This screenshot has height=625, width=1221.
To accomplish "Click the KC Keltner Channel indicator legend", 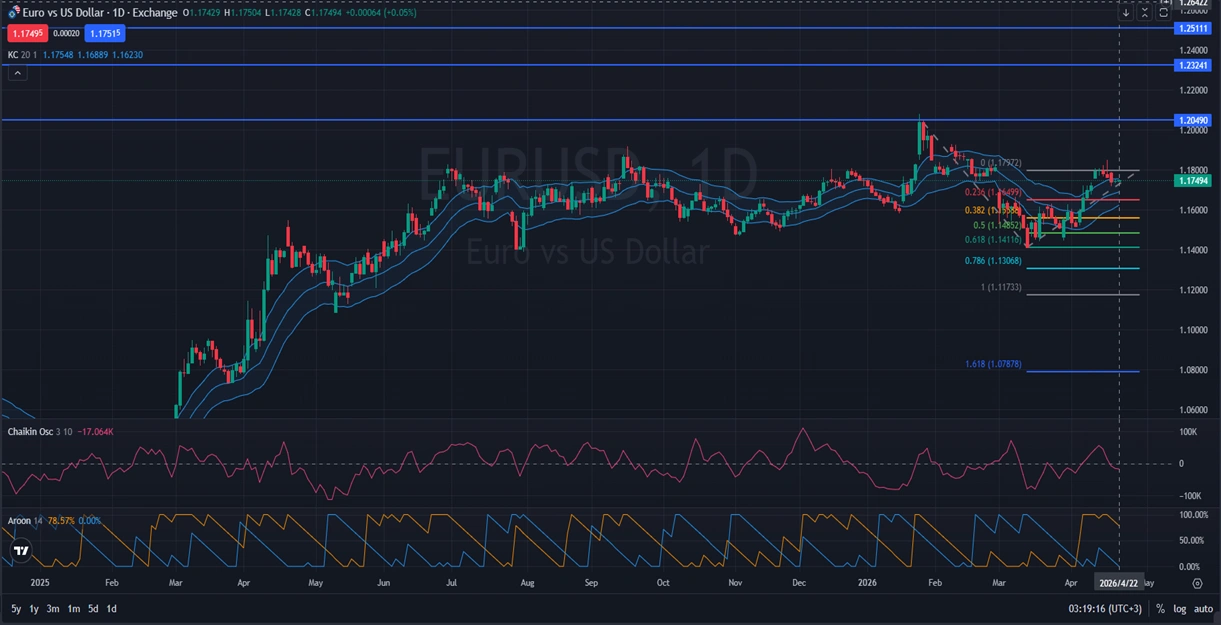I will [12, 55].
